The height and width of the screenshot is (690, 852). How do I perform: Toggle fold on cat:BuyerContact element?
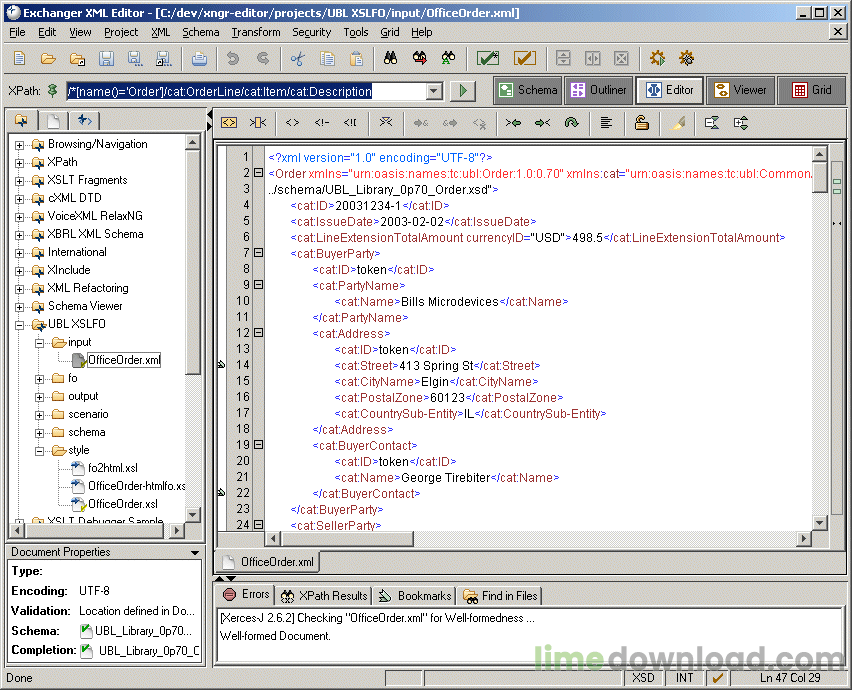pos(258,445)
